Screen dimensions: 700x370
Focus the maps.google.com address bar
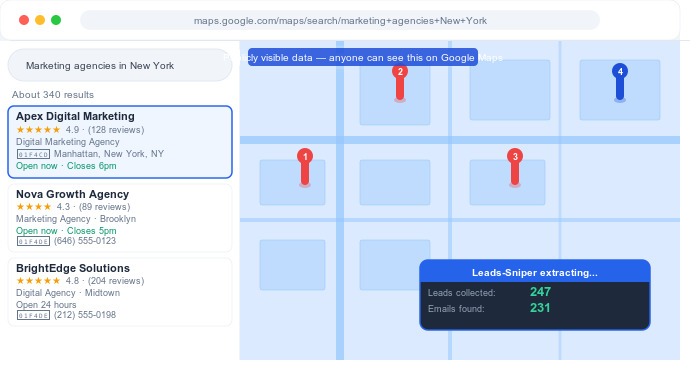tap(340, 21)
